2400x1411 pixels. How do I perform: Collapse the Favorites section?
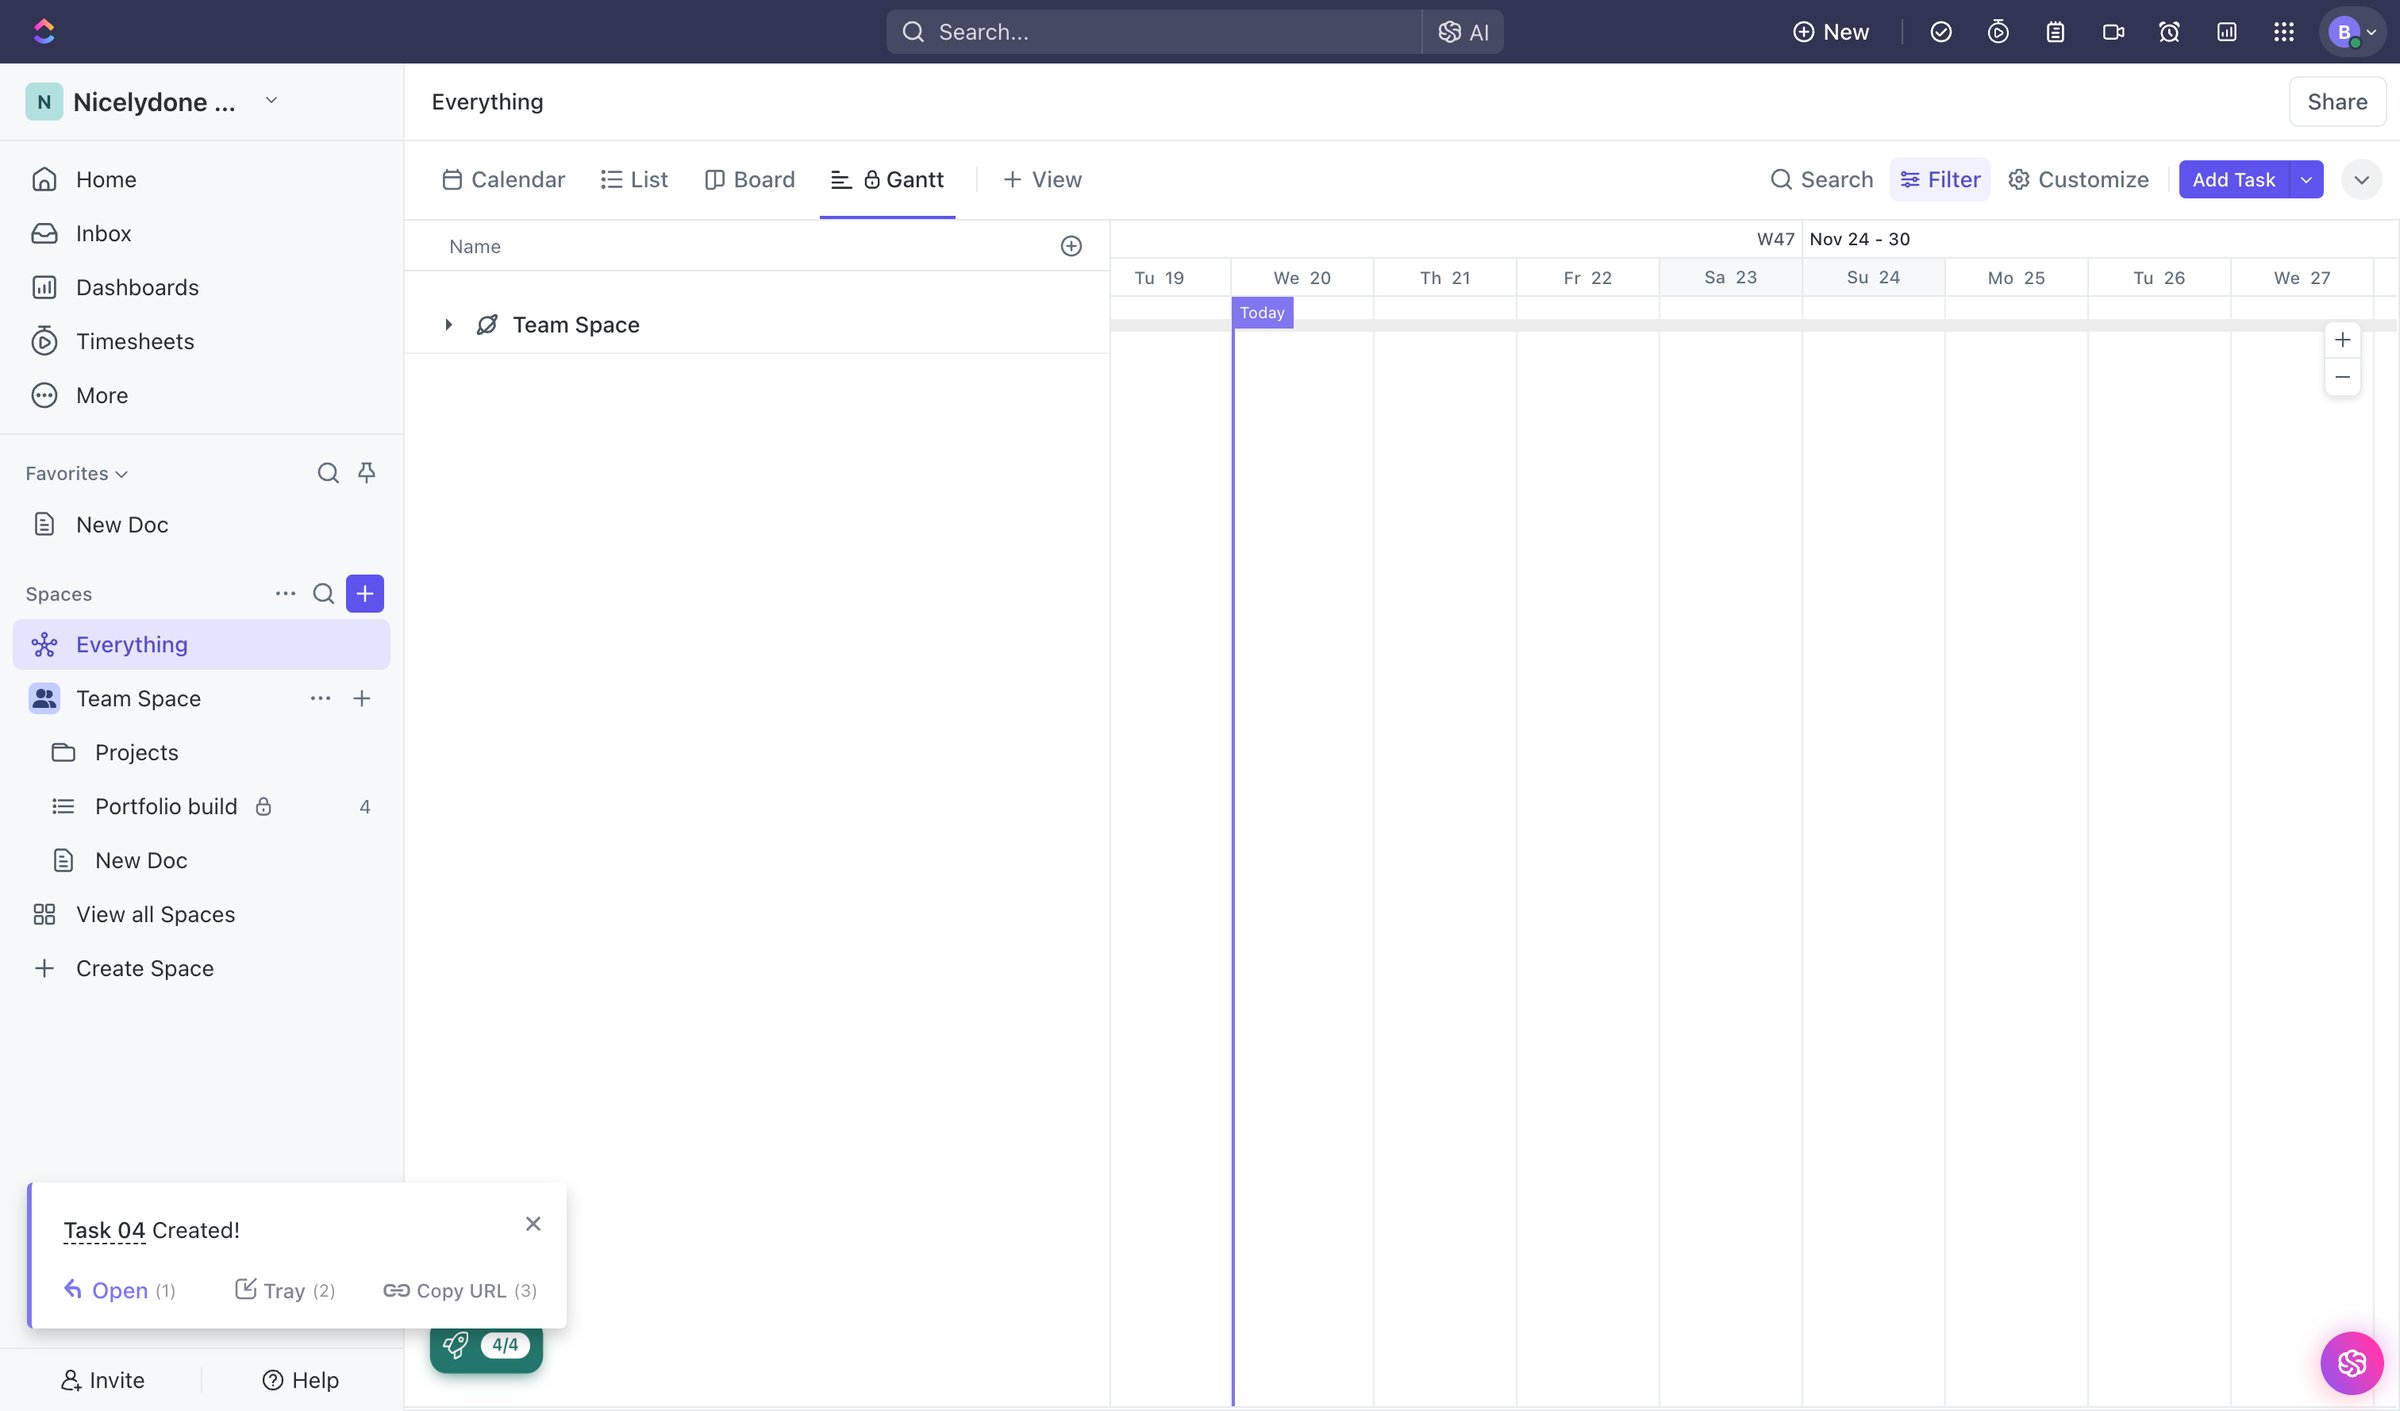(x=76, y=474)
